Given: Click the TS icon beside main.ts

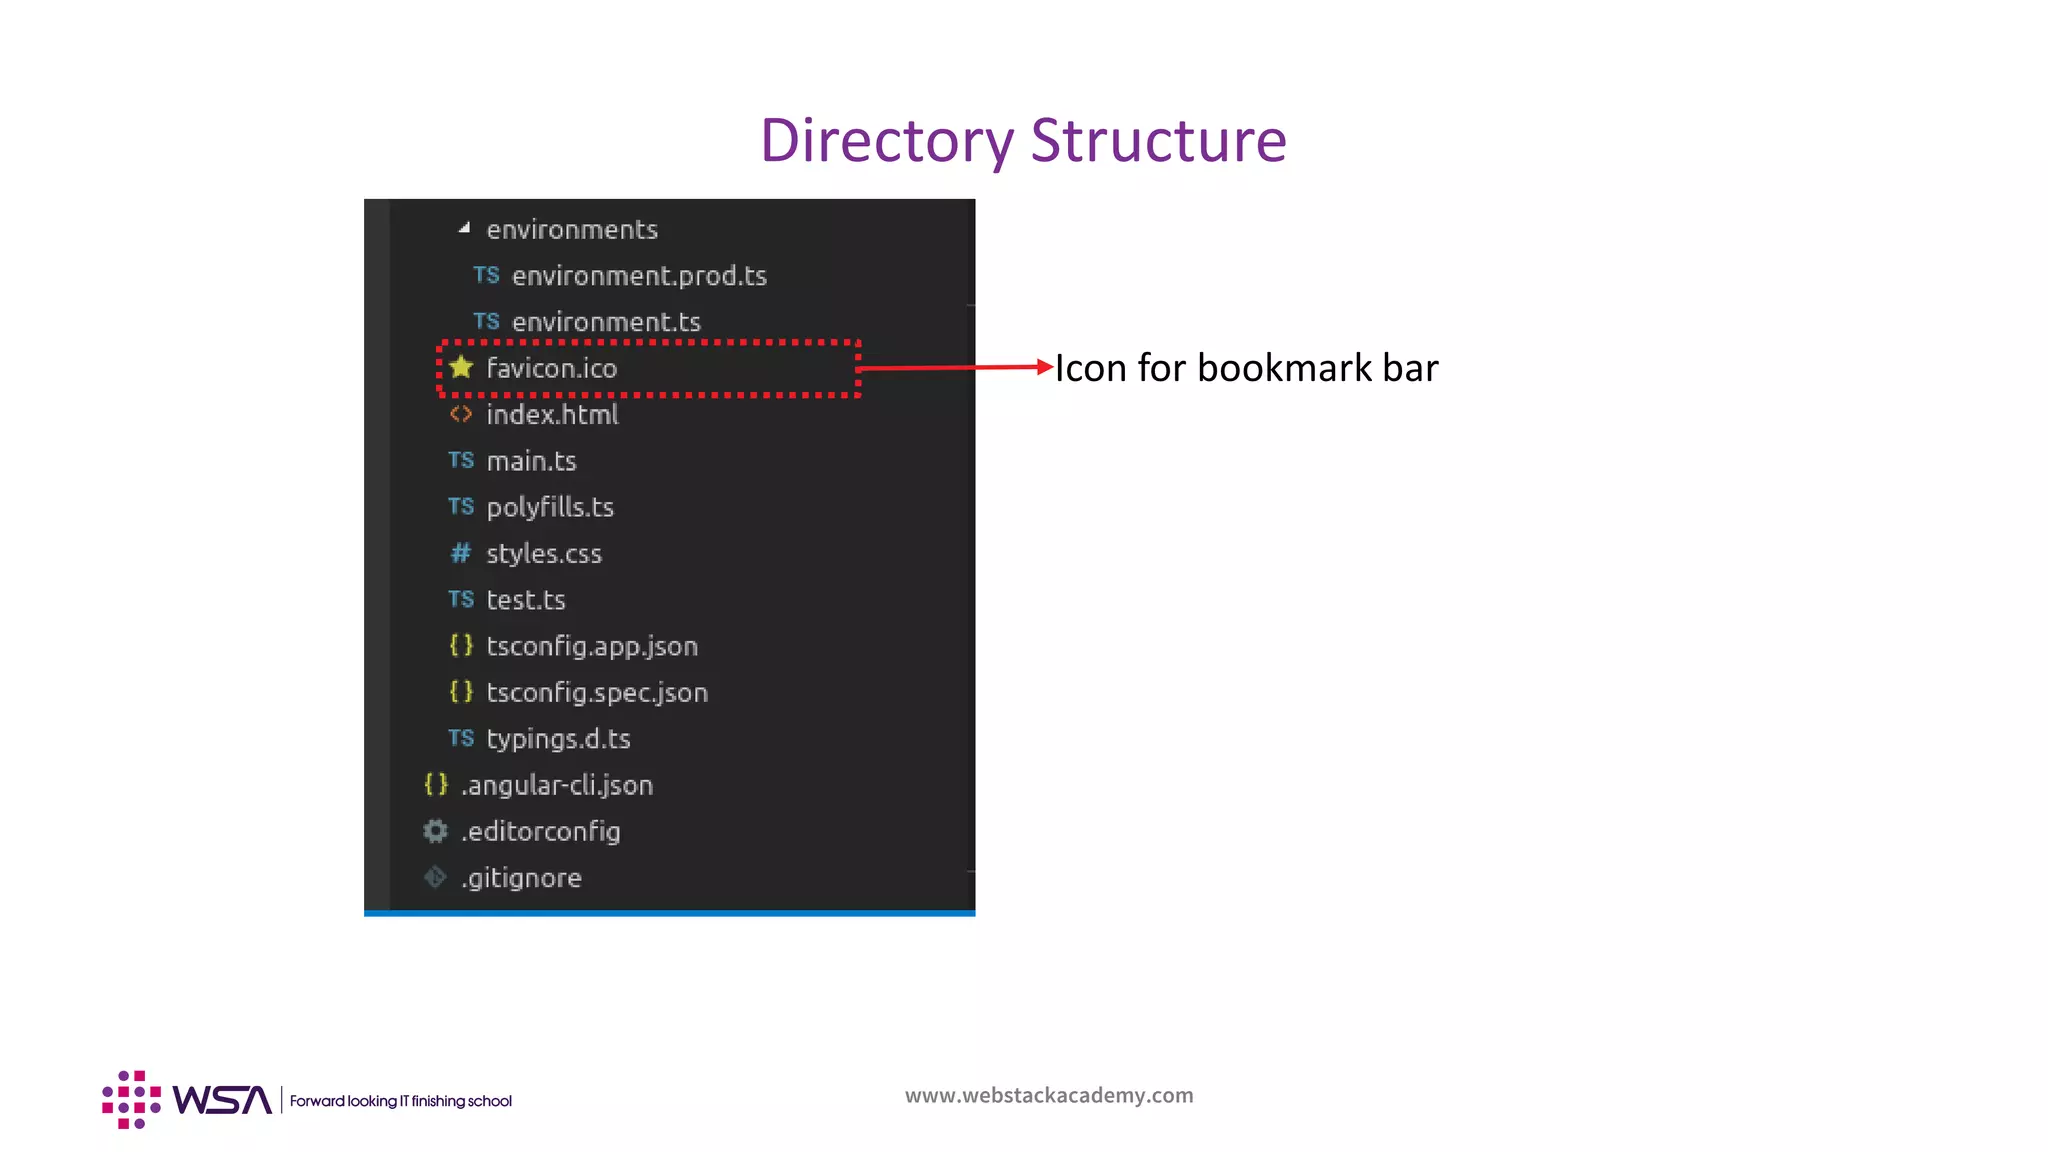Looking at the screenshot, I should click(x=461, y=460).
